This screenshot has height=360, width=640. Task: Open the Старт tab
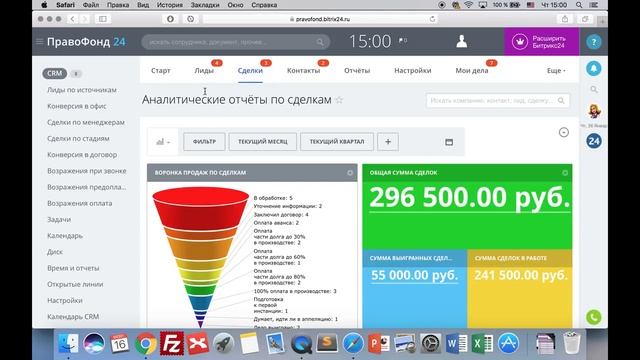coord(161,71)
